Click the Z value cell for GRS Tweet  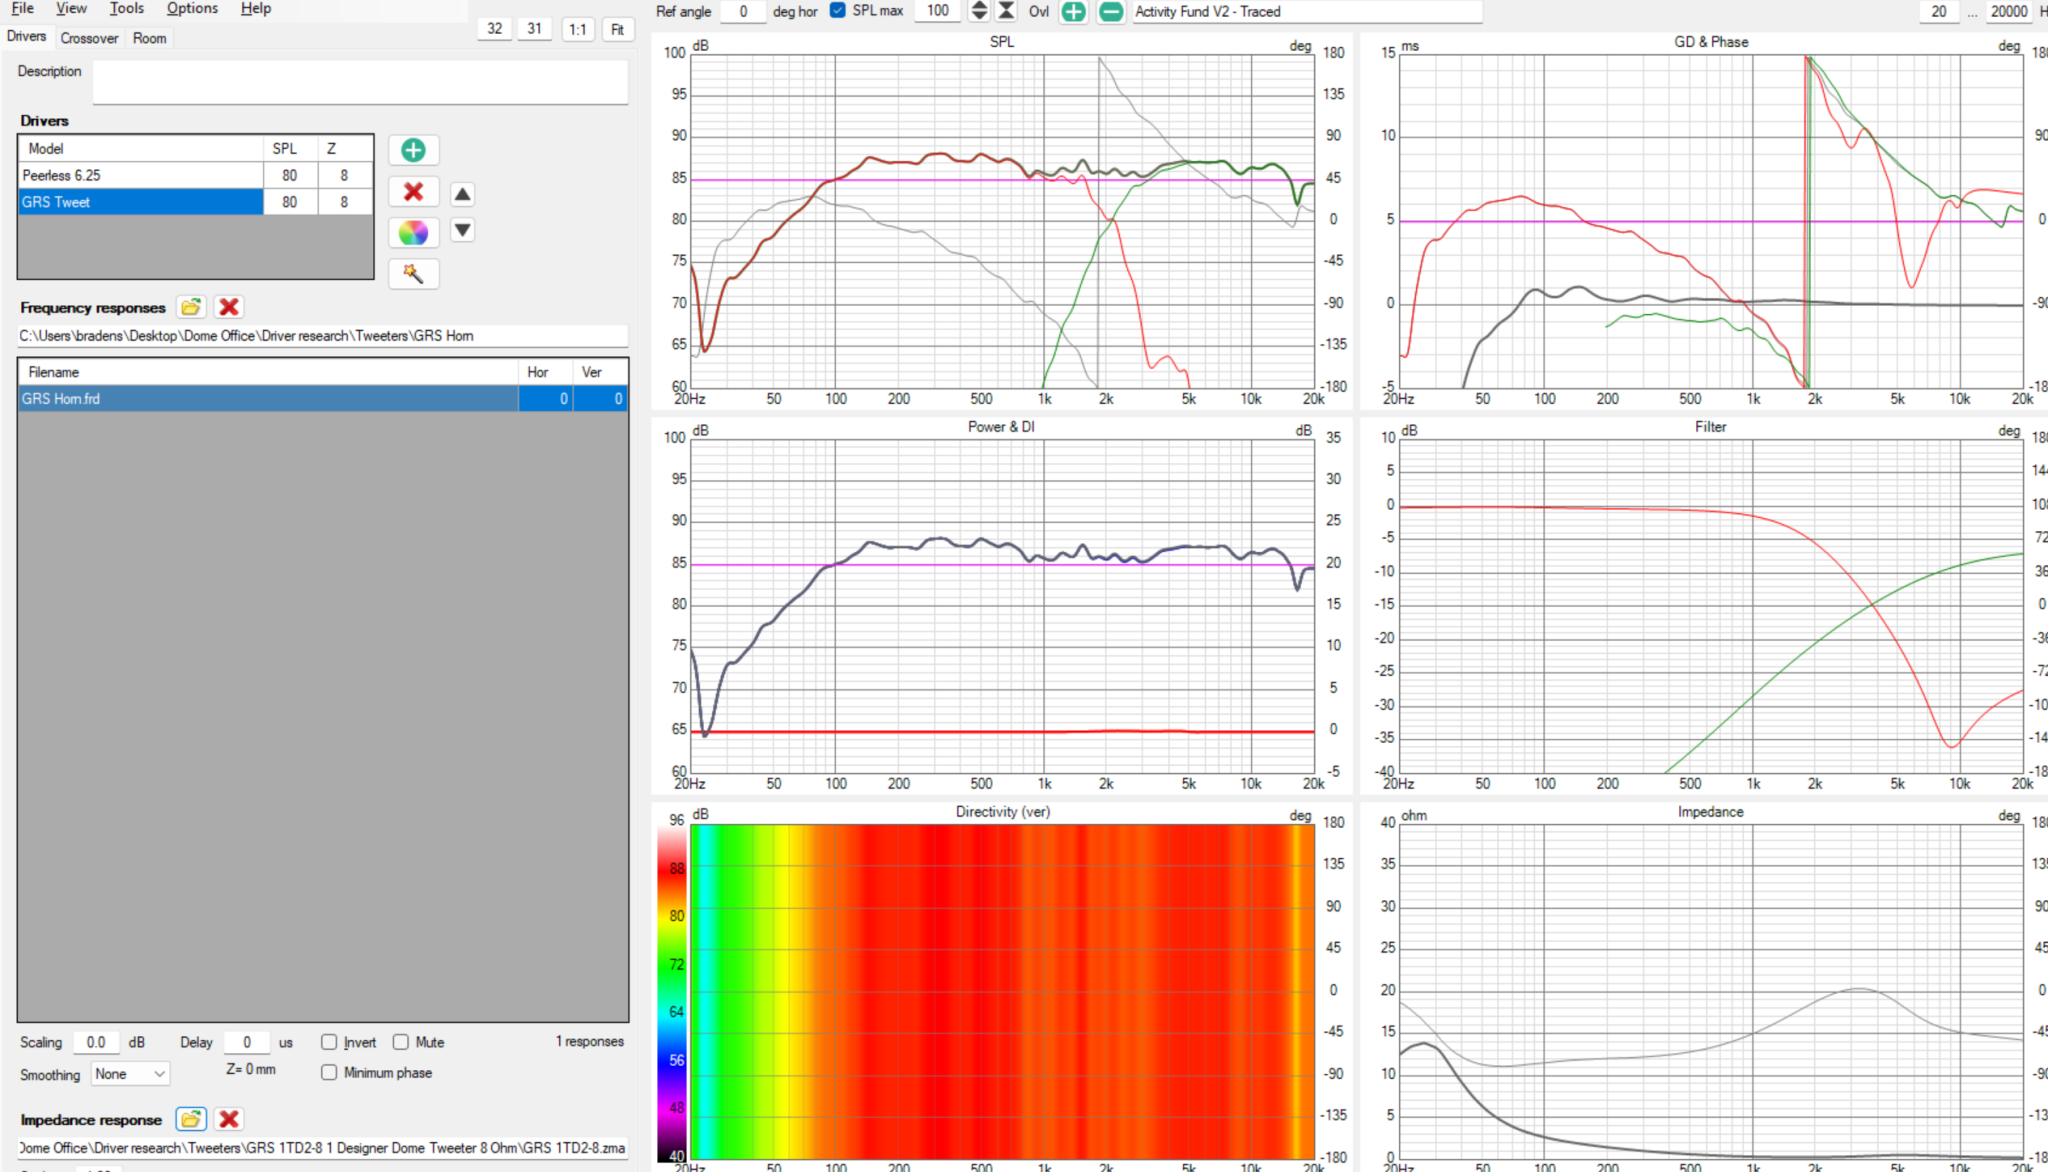[345, 202]
